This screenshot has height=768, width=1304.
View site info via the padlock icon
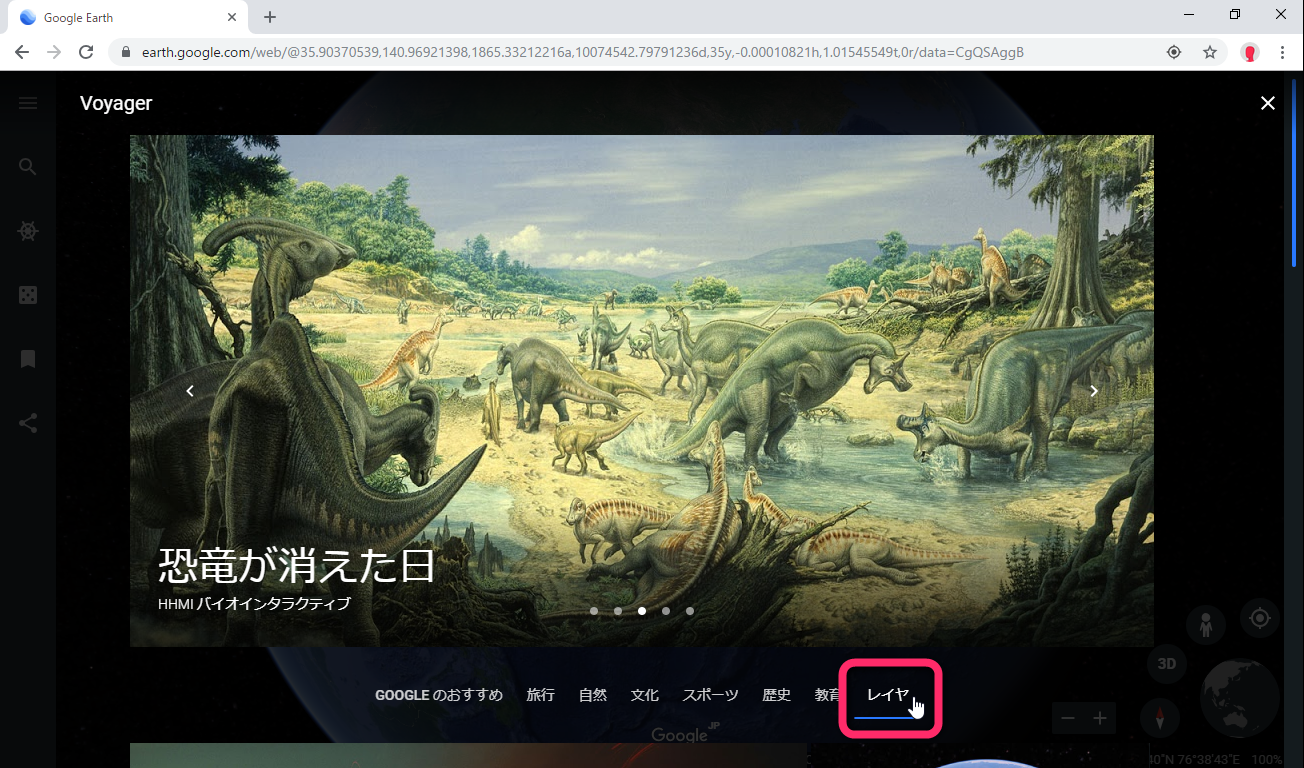[x=126, y=52]
